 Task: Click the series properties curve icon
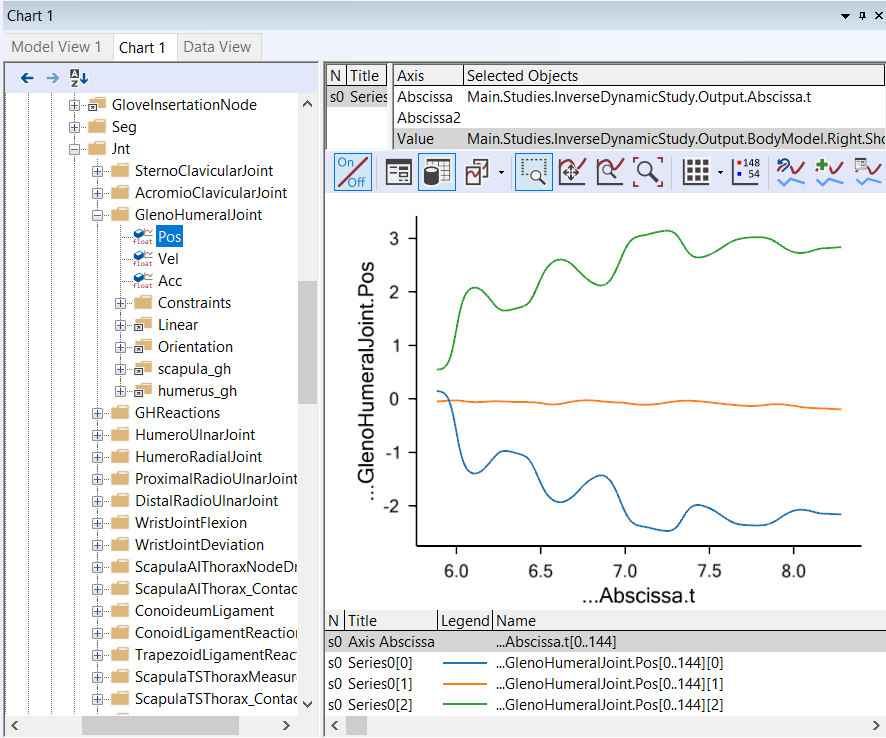(x=868, y=172)
